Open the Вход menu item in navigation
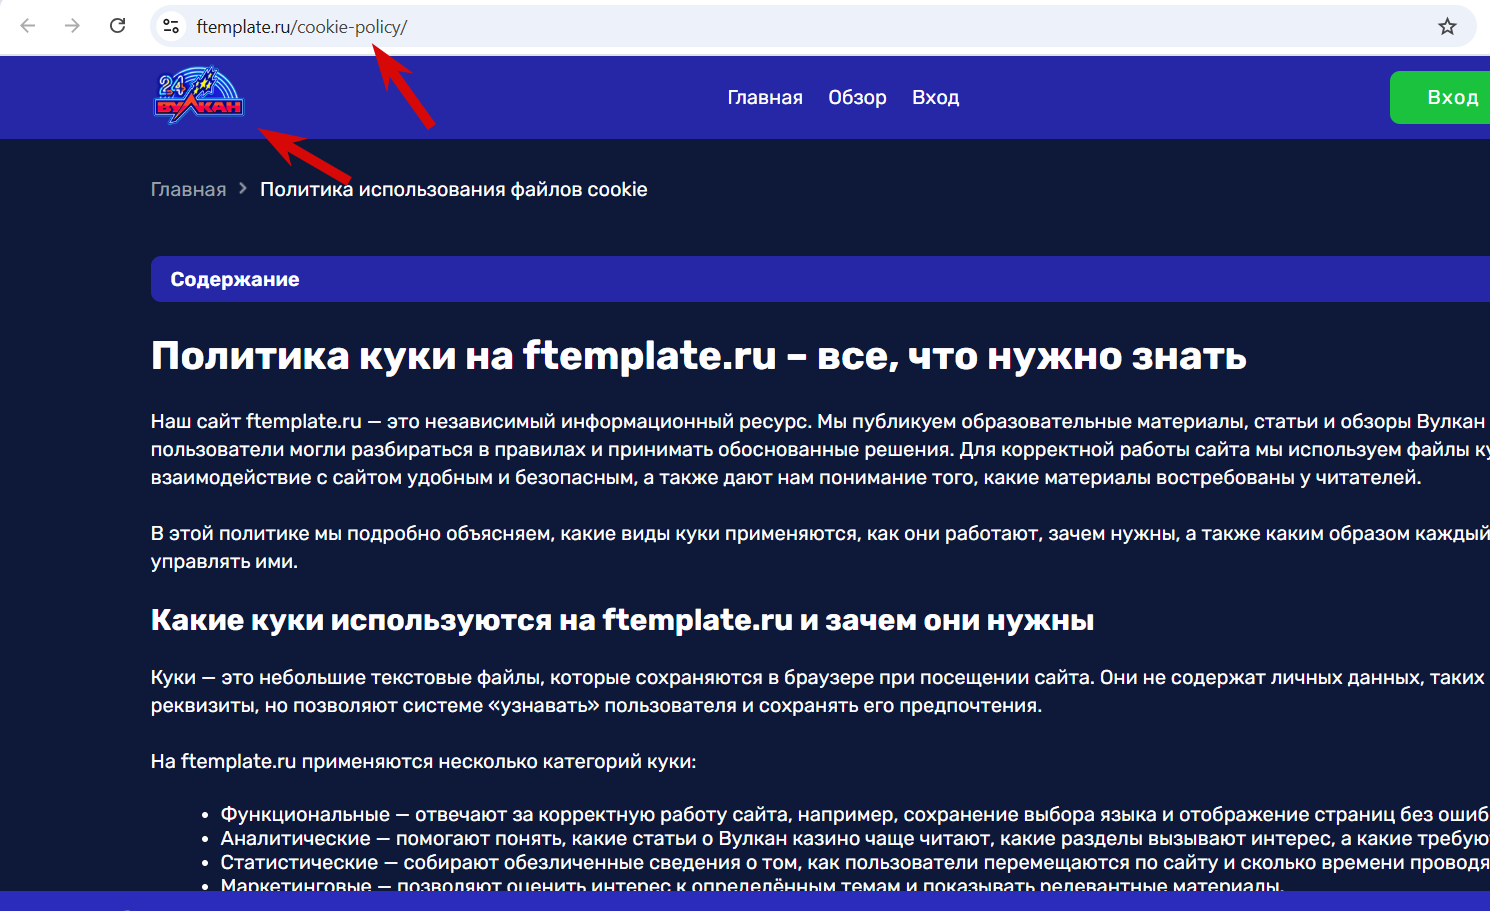The width and height of the screenshot is (1490, 911). point(936,97)
